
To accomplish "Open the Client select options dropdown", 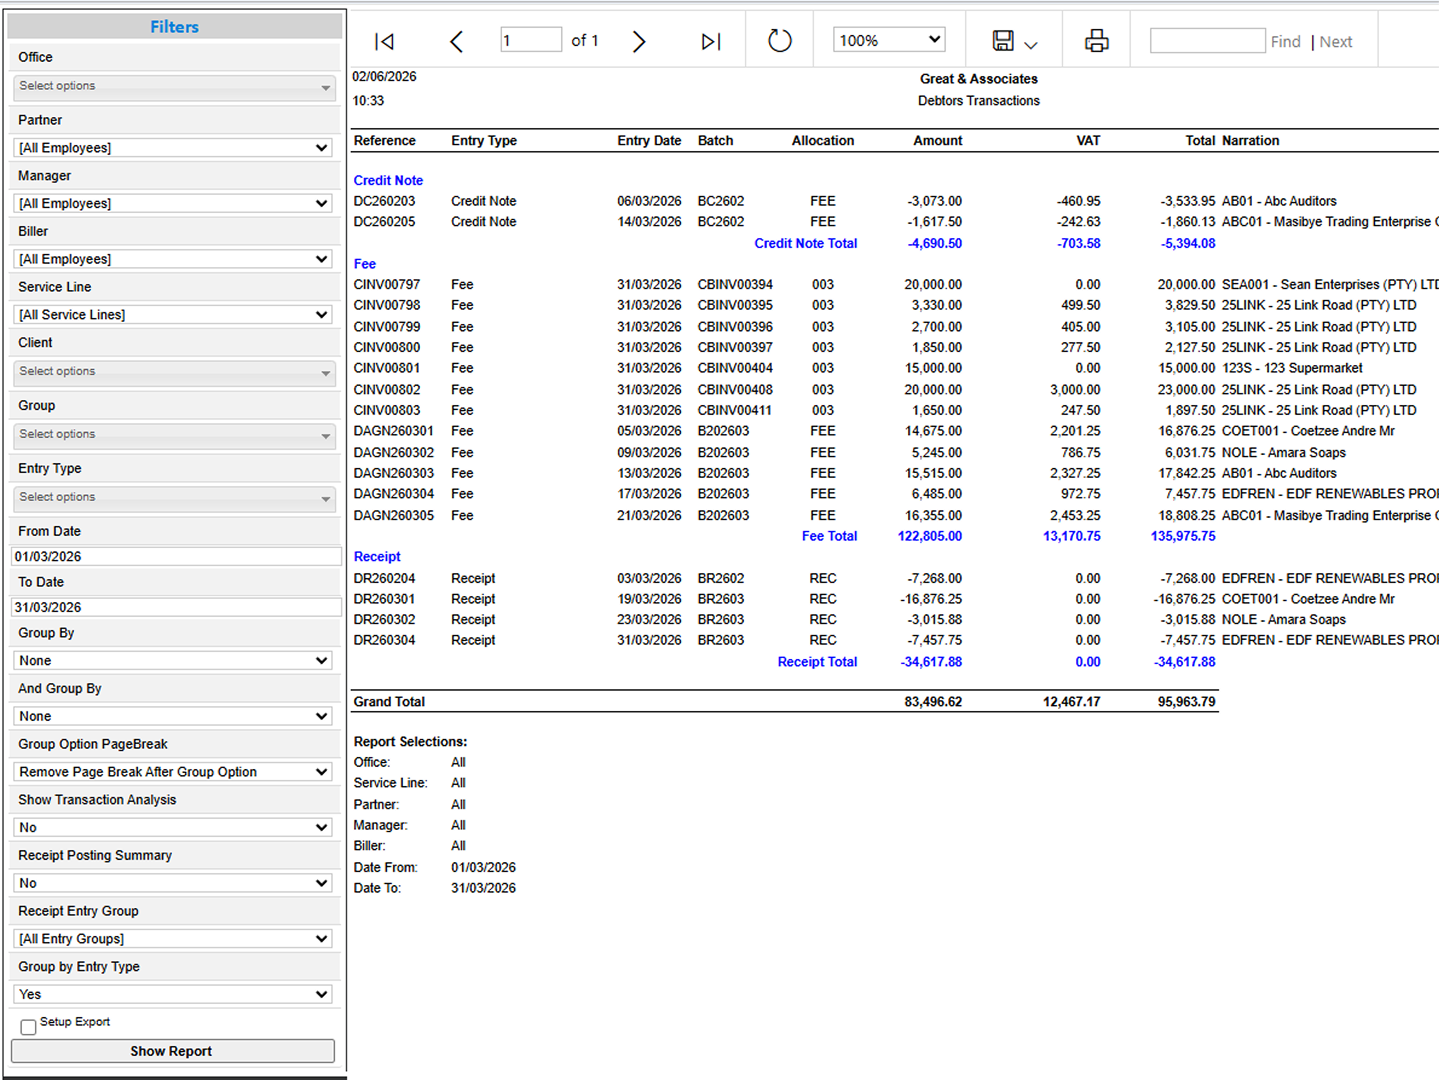I will (174, 372).
